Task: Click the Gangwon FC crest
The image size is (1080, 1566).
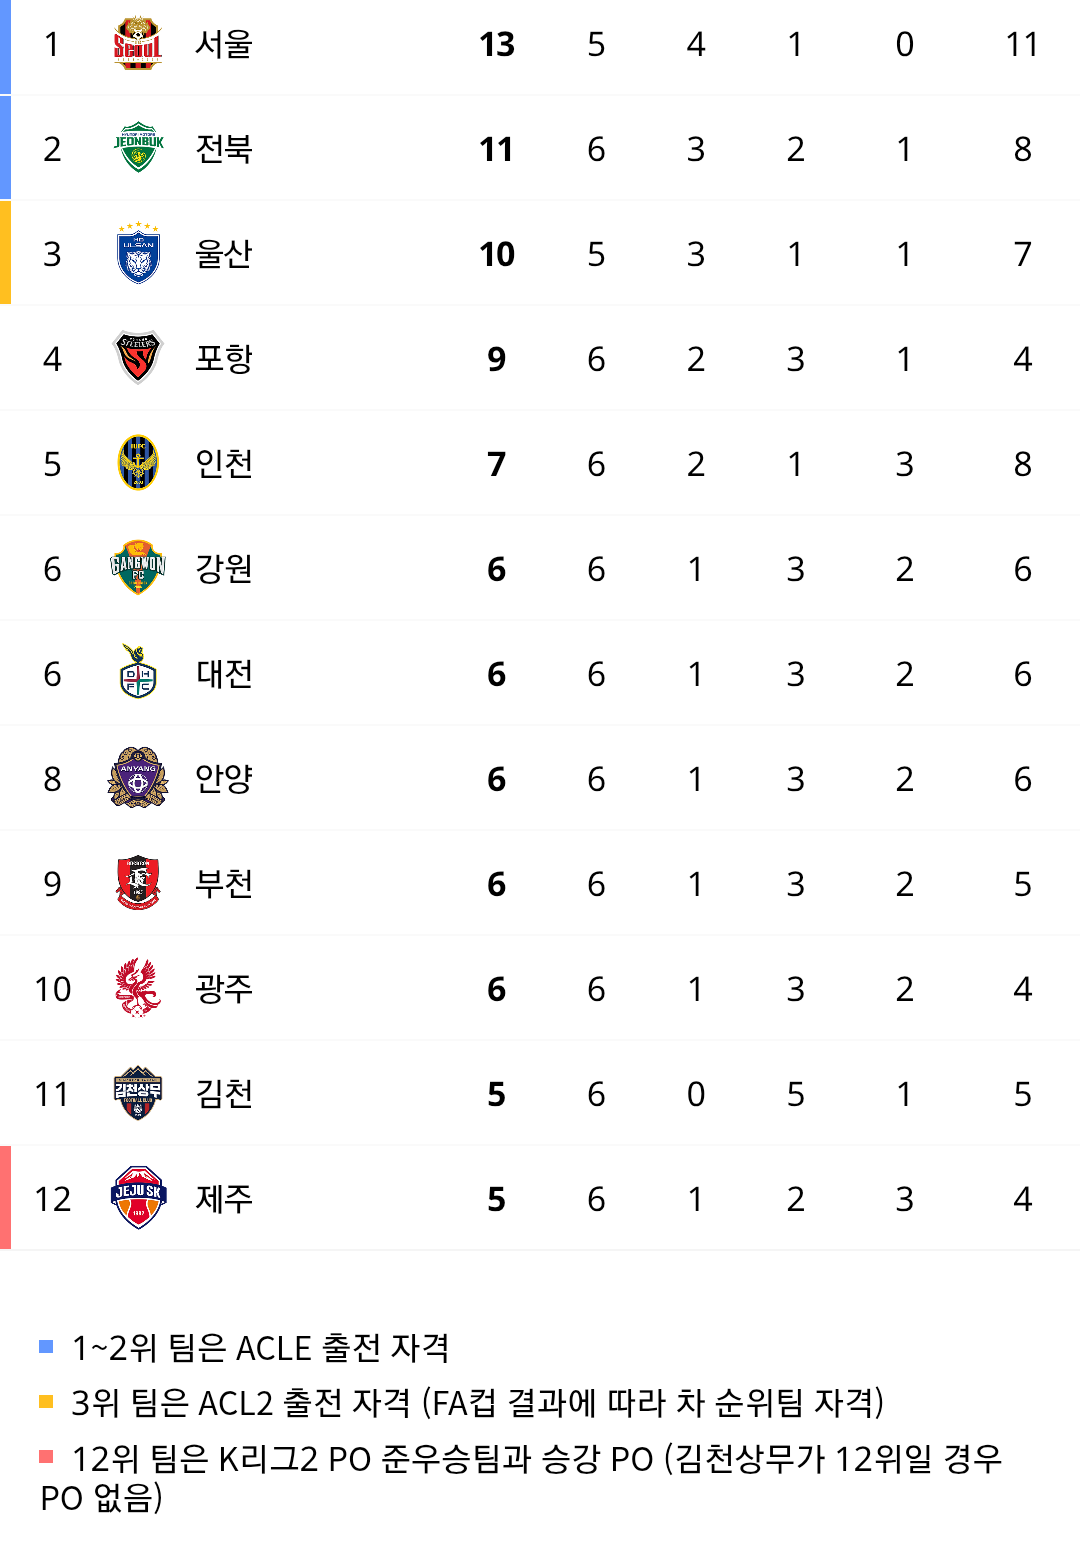Action: [138, 568]
